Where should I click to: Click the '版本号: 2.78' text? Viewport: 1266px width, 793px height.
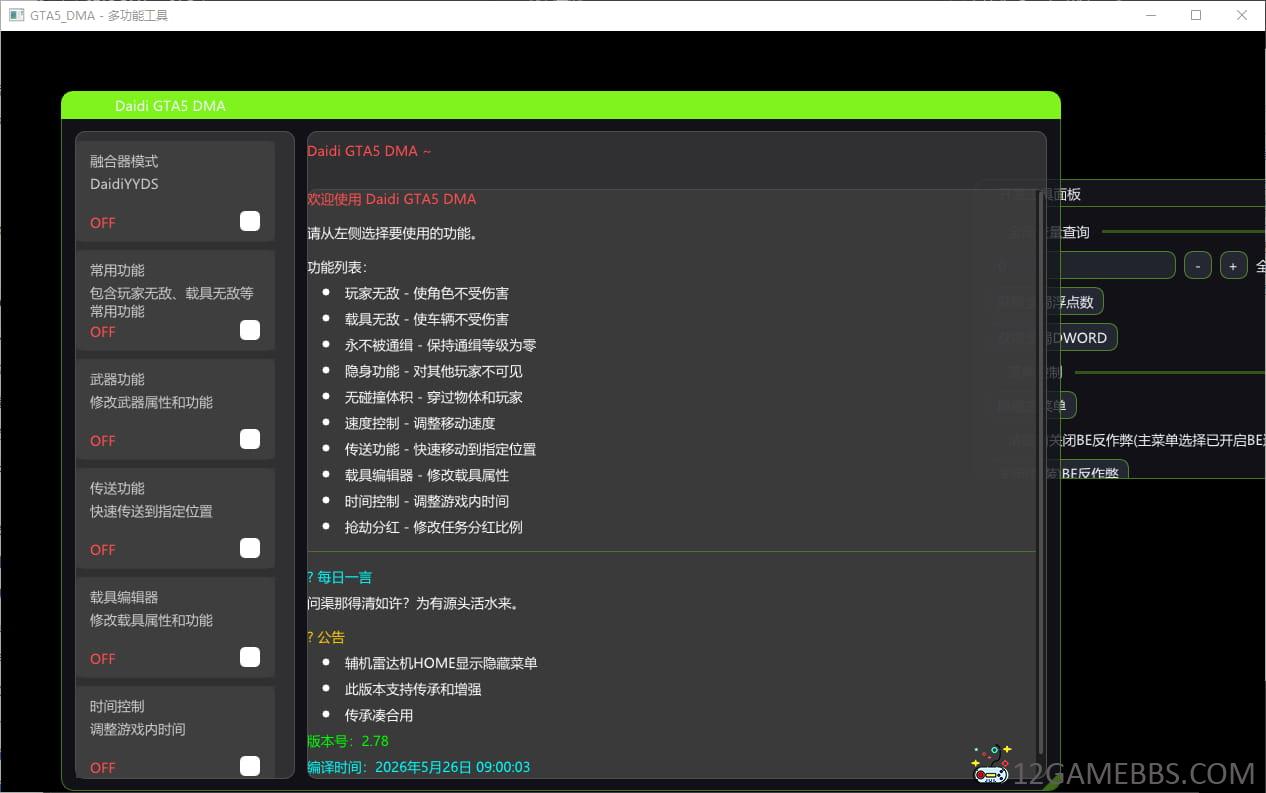click(348, 741)
